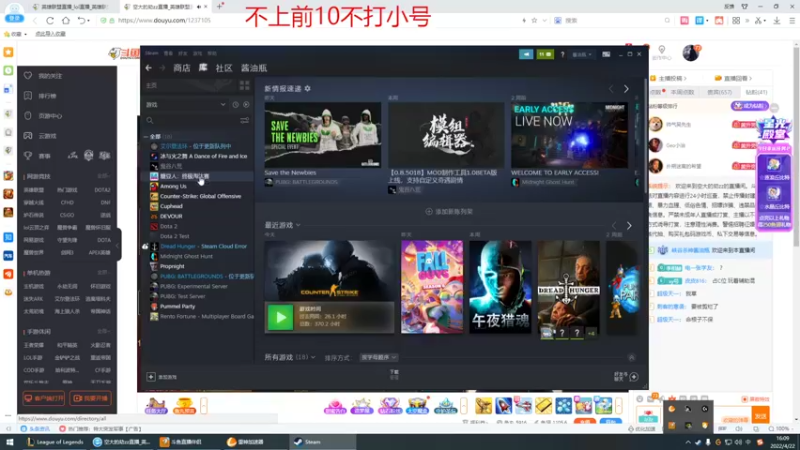Go back with Steam's back arrow
The width and height of the screenshot is (800, 450).
(148, 68)
